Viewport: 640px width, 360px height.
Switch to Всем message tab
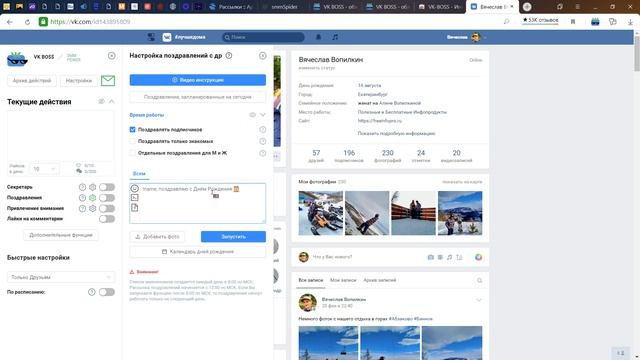point(139,173)
